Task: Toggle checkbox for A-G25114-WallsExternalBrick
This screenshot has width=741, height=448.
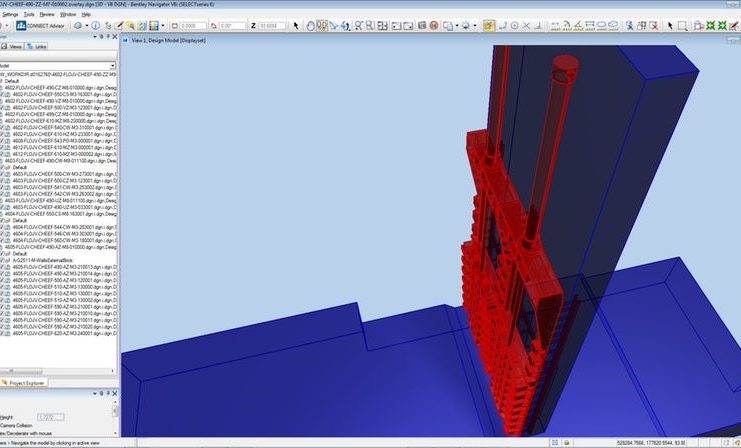Action: click(x=3, y=258)
